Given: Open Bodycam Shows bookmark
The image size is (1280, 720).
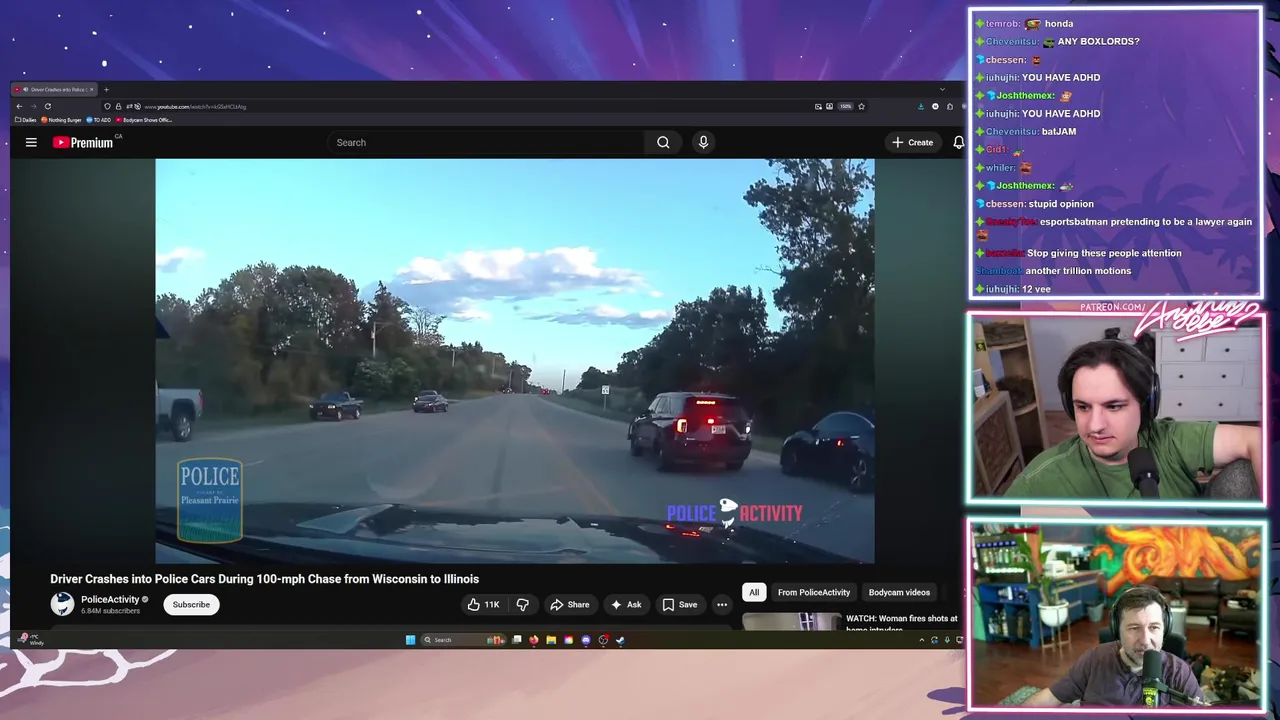Looking at the screenshot, I should pos(144,120).
